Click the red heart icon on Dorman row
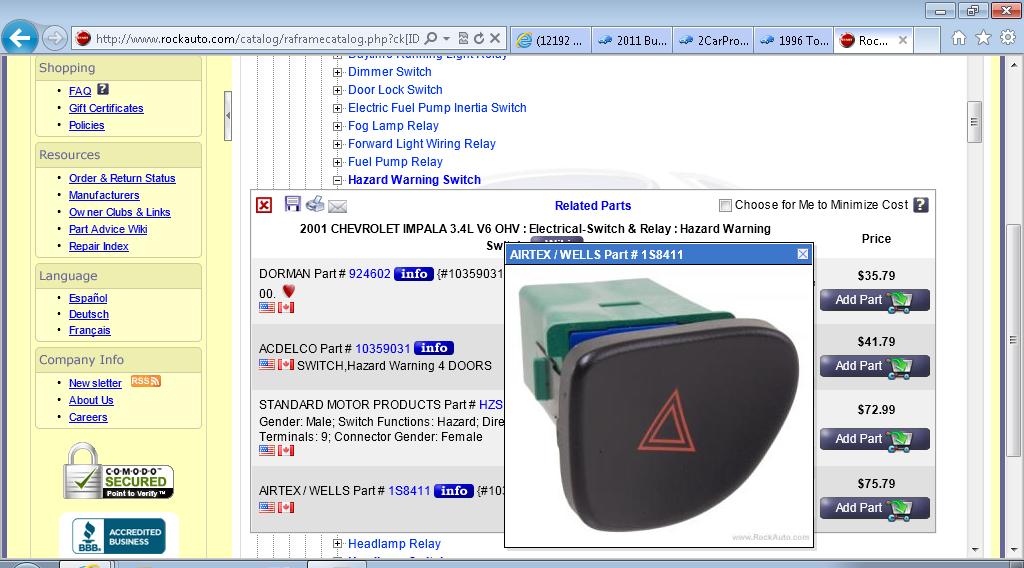The image size is (1024, 568). [x=289, y=291]
